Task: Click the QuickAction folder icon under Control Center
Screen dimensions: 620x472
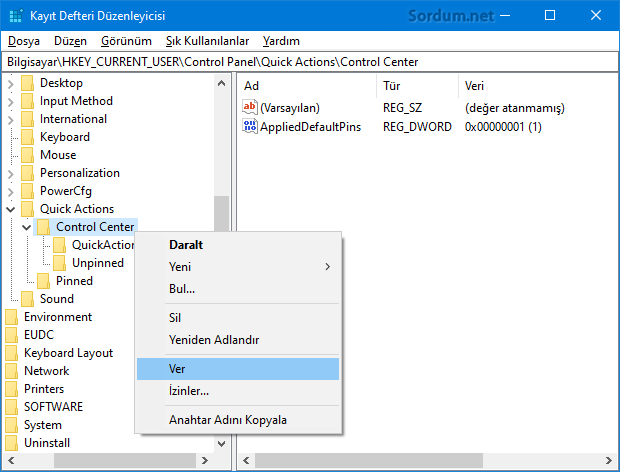Action: (x=60, y=245)
